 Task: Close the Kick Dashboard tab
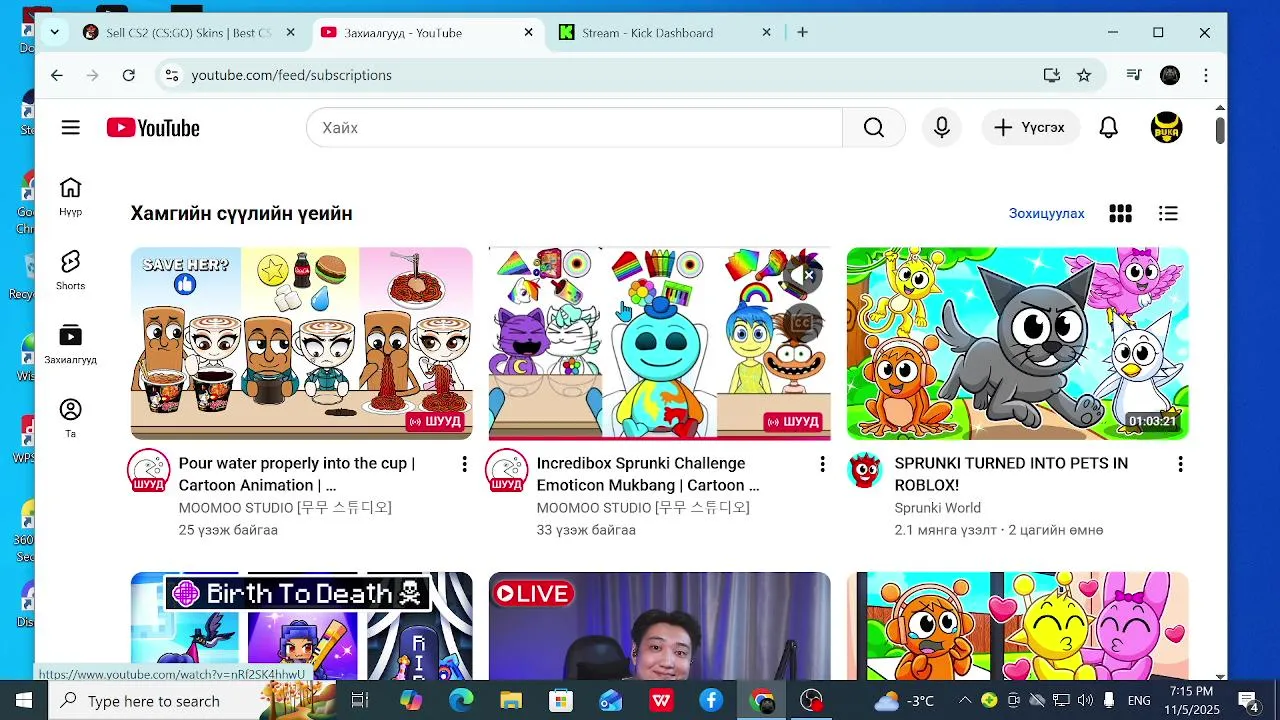(767, 33)
